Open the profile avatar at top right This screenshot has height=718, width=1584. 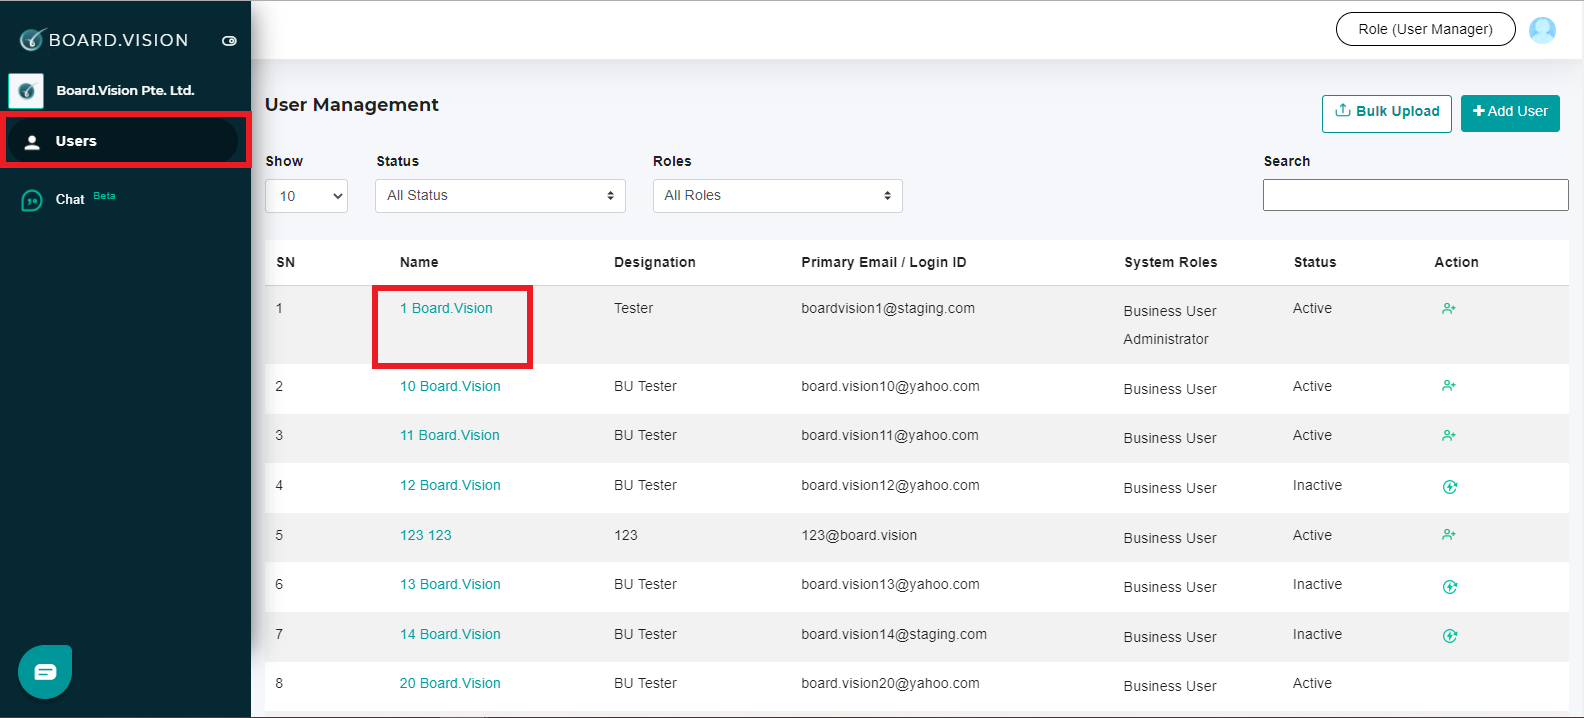1543,30
